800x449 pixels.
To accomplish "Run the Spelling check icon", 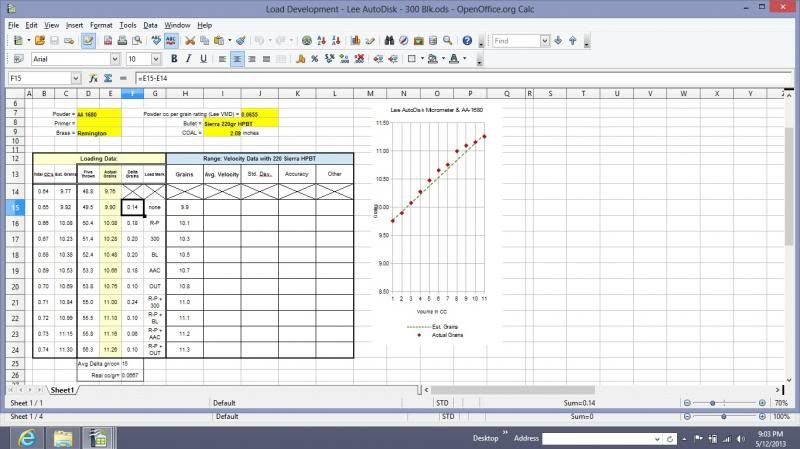I will [156, 40].
